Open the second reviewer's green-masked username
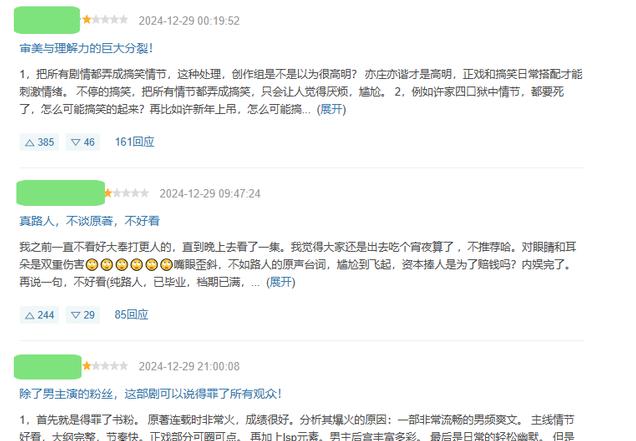Viewport: 636px width, 441px height. pyautogui.click(x=60, y=193)
